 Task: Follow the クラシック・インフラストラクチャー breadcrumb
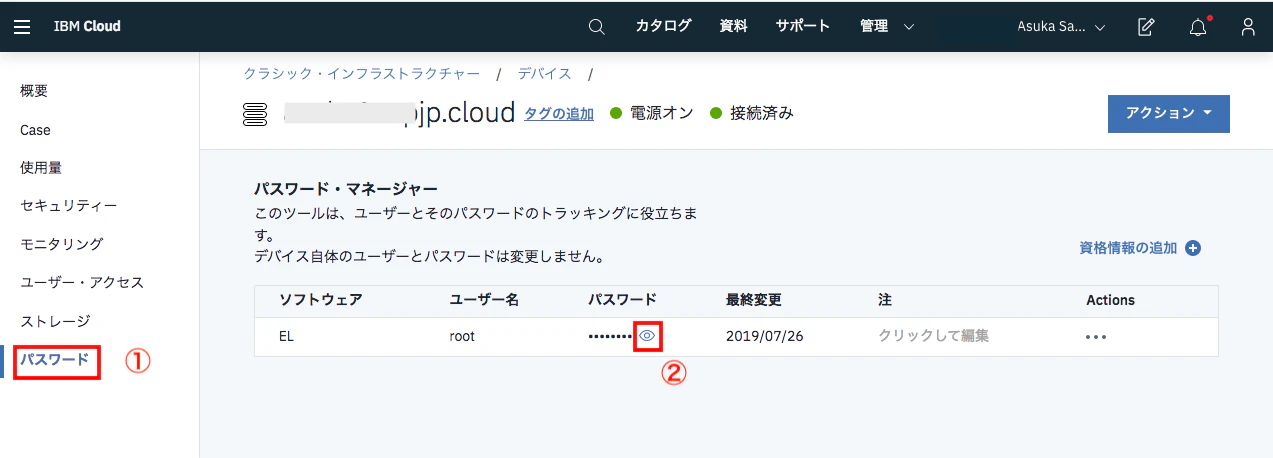click(362, 74)
